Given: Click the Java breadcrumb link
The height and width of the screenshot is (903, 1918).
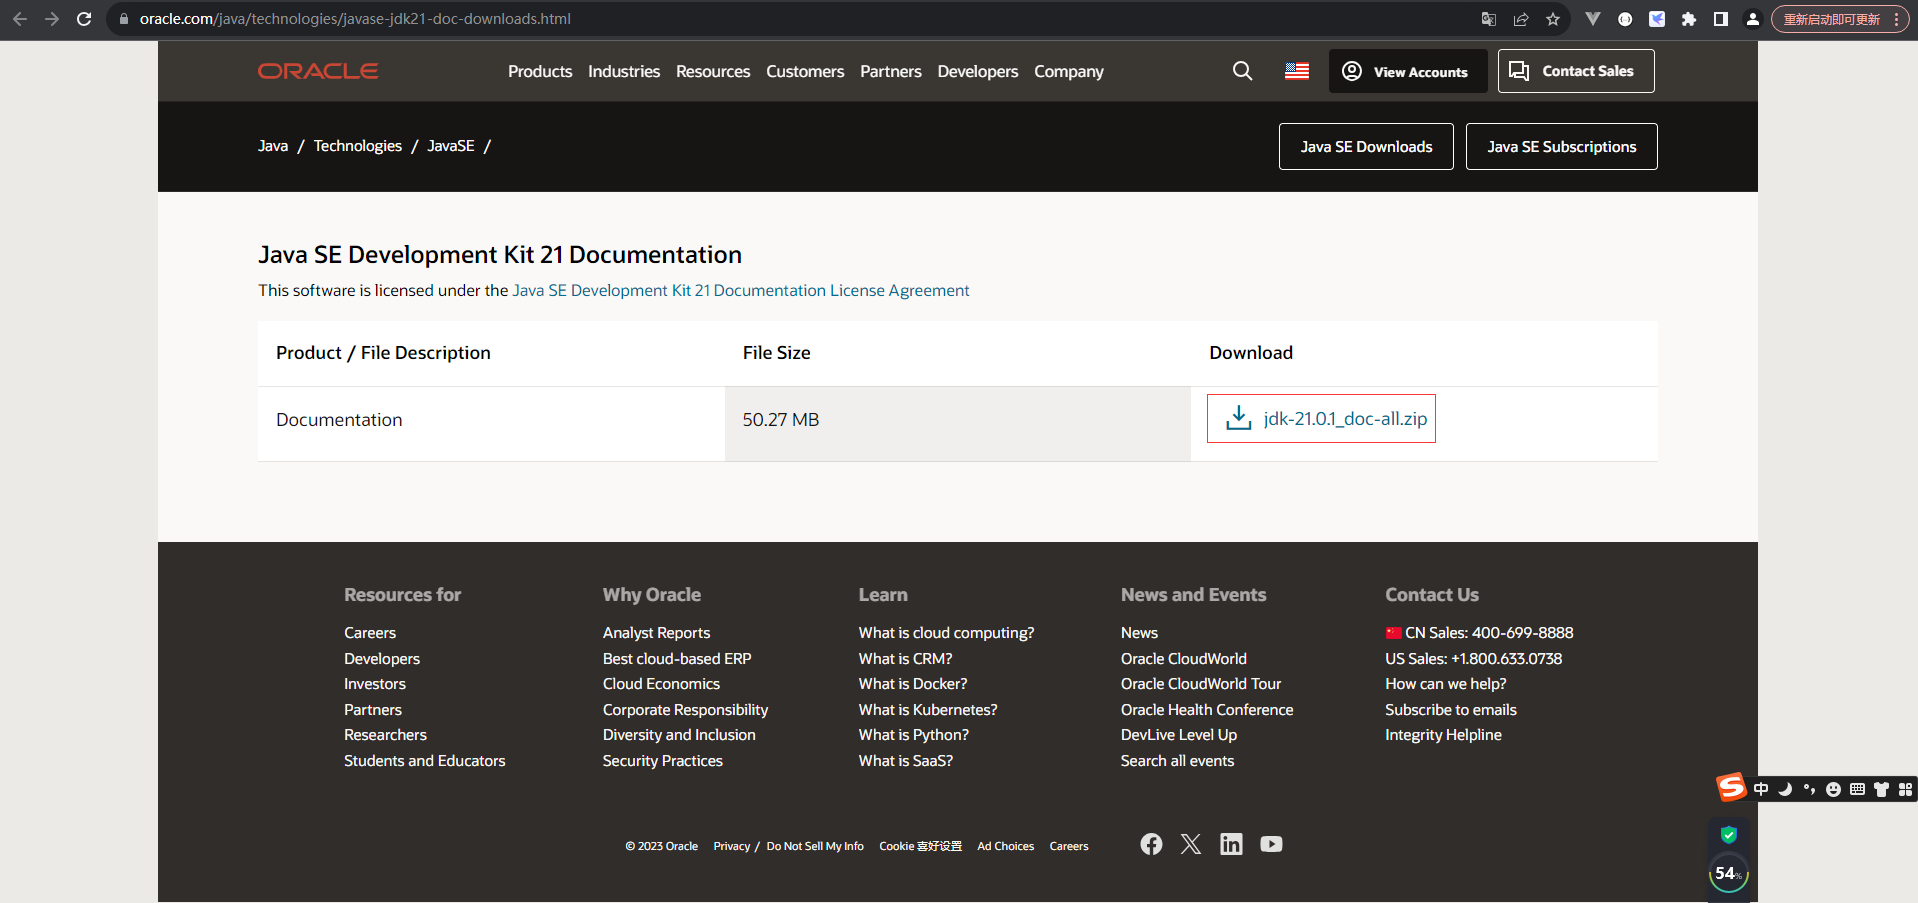Looking at the screenshot, I should (273, 146).
